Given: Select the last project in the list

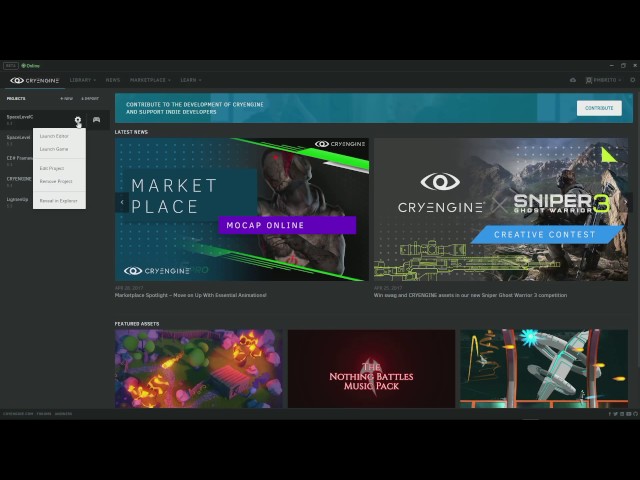Looking at the screenshot, I should pyautogui.click(x=17, y=202).
